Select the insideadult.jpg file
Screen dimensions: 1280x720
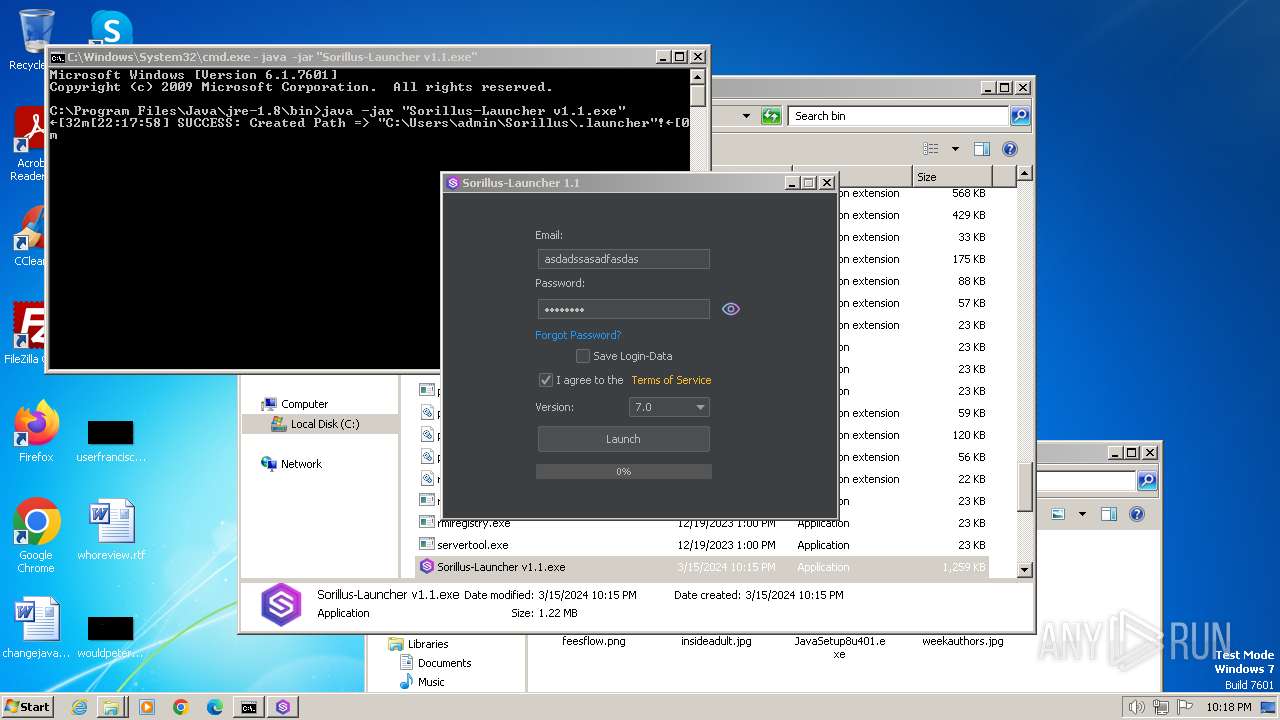point(716,641)
